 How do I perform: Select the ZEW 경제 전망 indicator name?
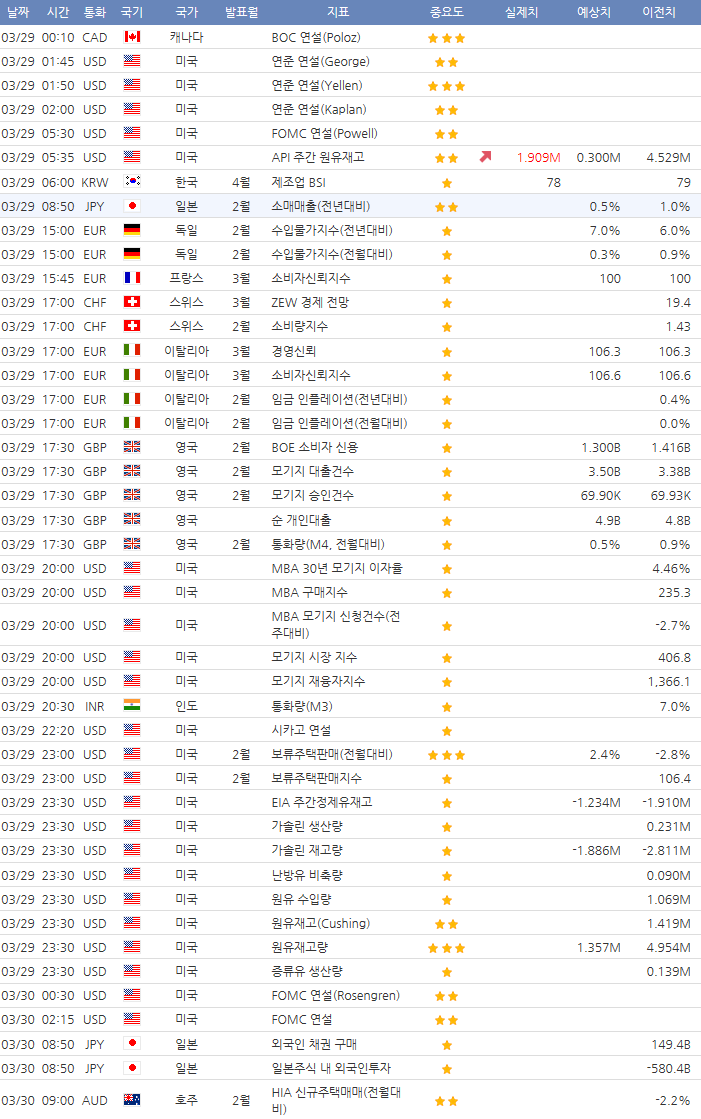pyautogui.click(x=311, y=302)
